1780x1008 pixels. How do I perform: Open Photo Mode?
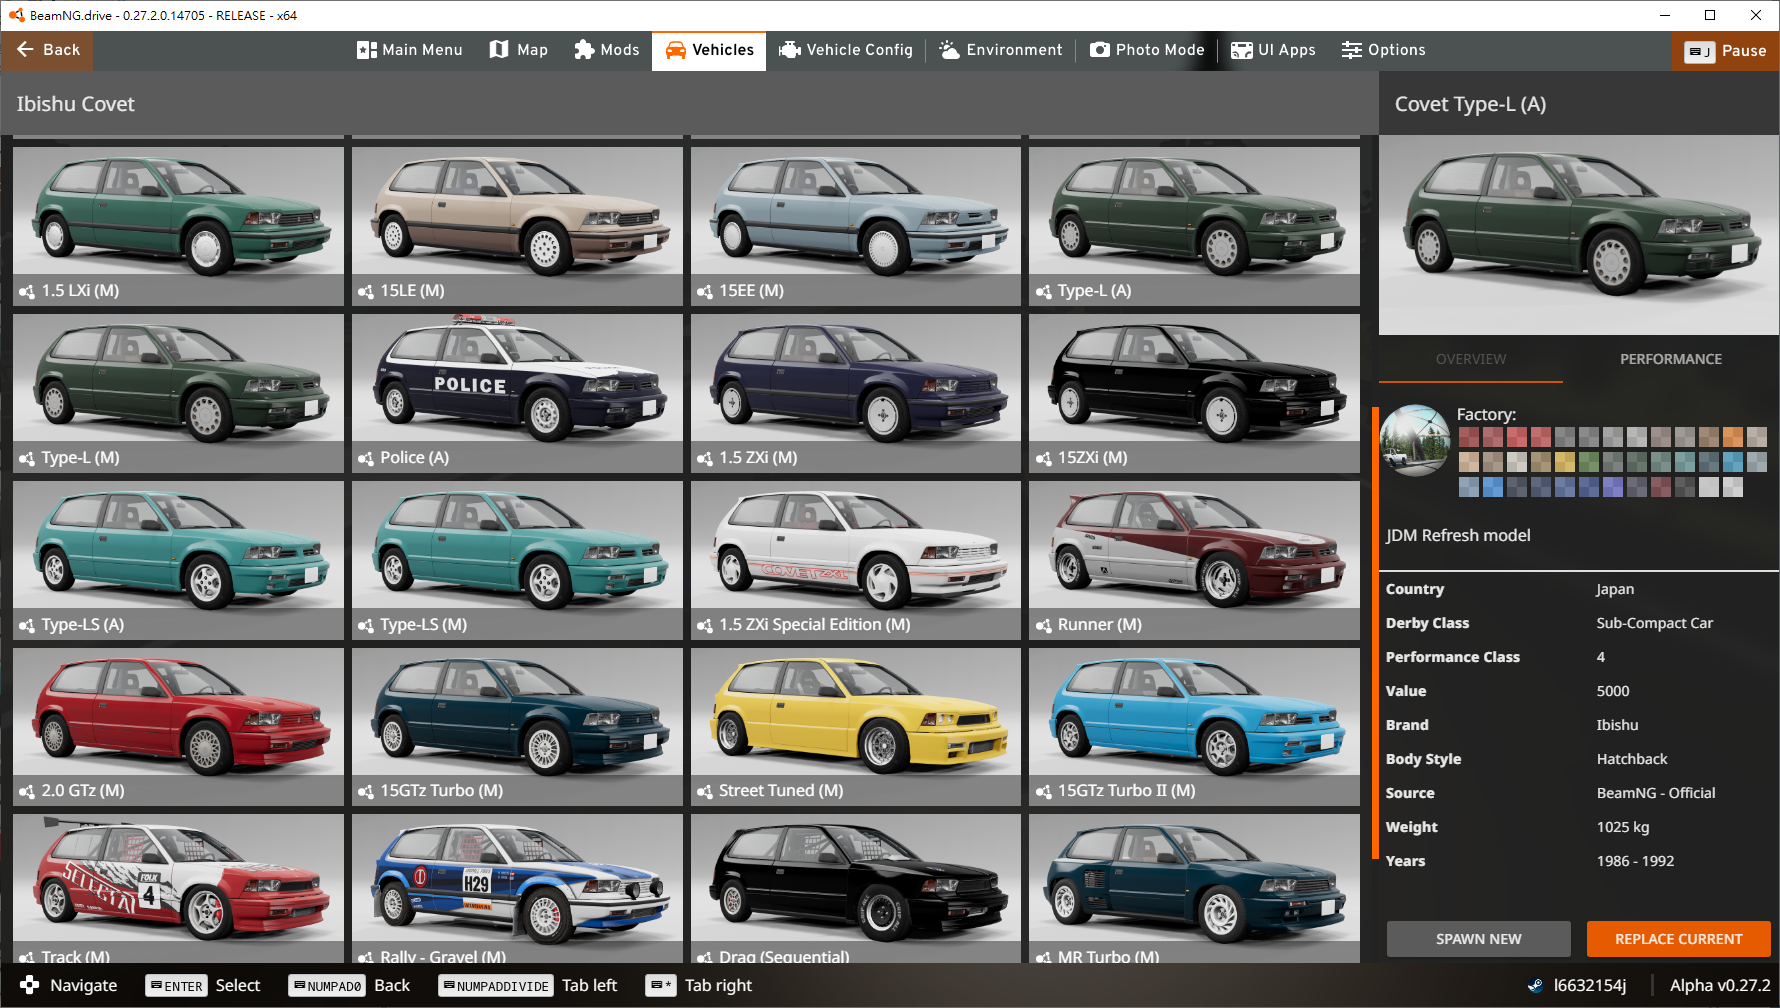tap(1147, 50)
